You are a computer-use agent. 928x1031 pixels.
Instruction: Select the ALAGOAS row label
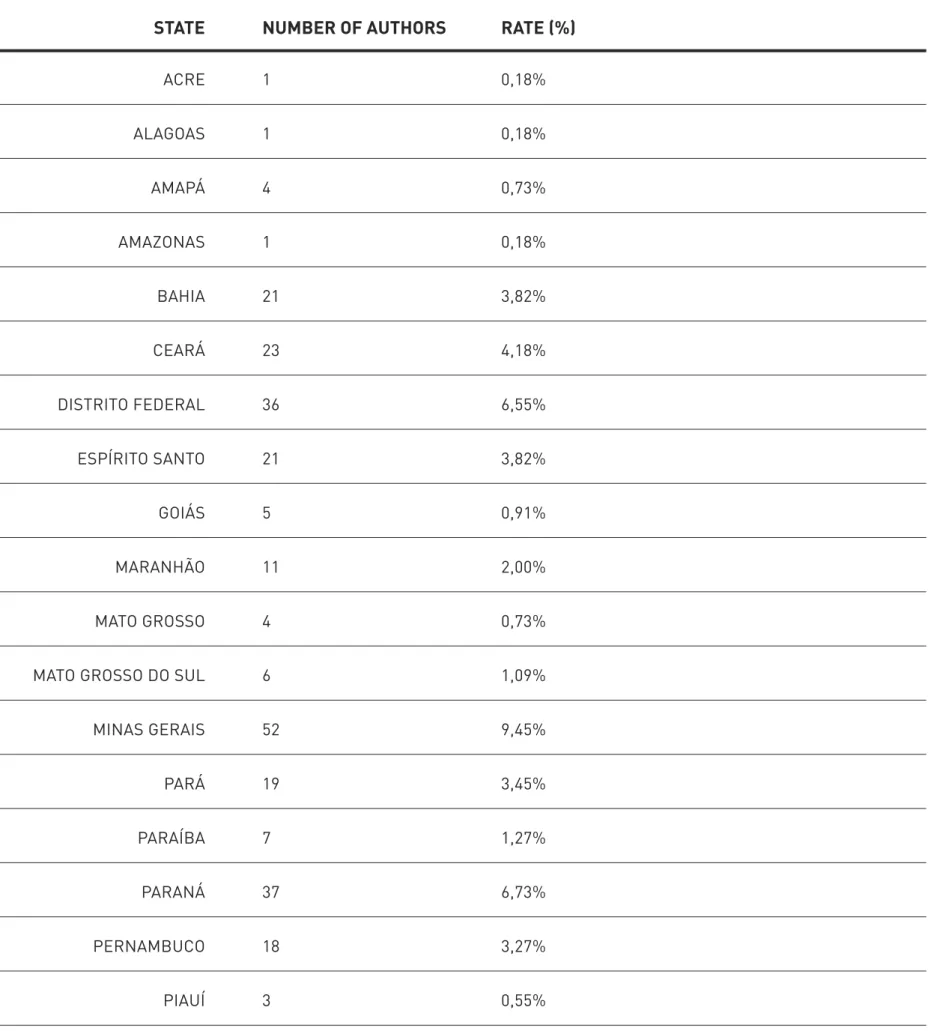[x=169, y=133]
